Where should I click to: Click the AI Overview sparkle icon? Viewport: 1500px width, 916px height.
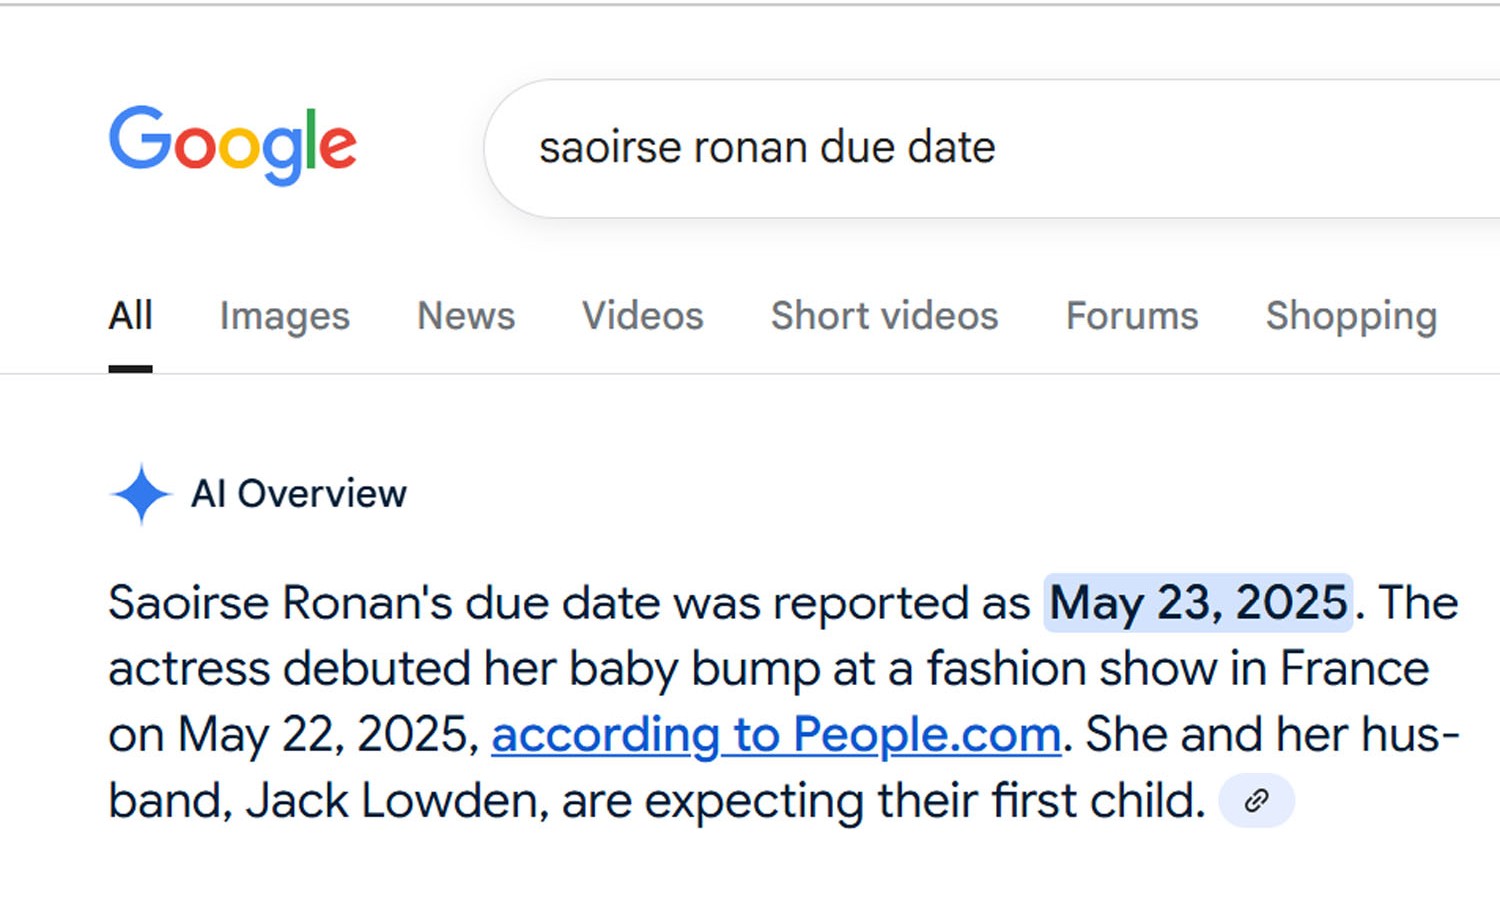point(141,494)
